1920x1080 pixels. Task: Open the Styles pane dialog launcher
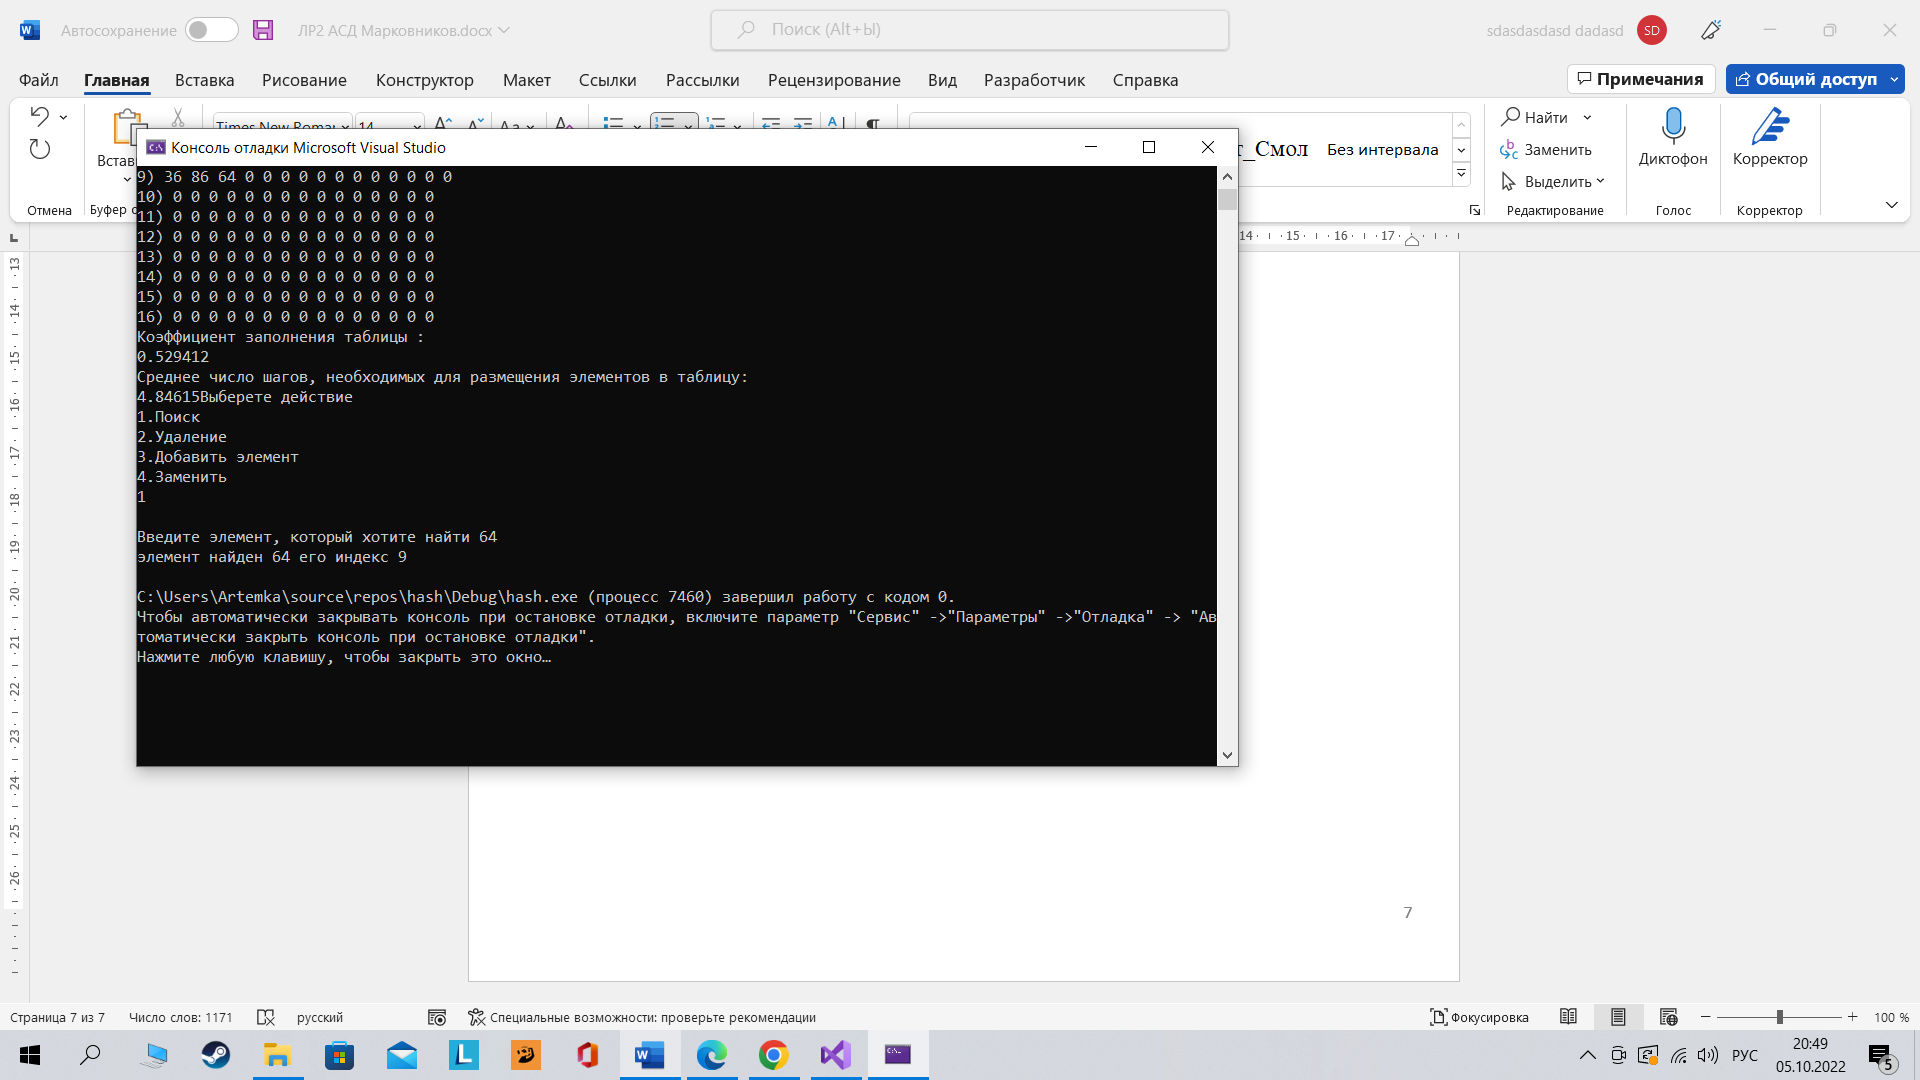(1474, 210)
